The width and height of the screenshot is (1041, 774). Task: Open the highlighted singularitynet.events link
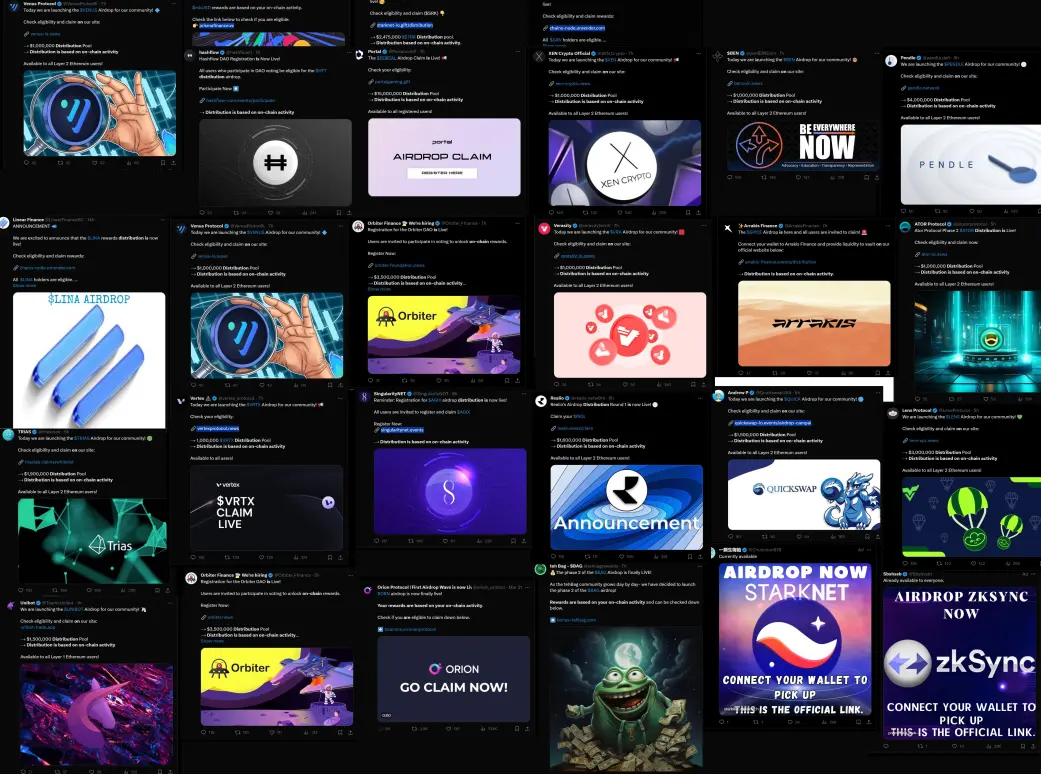click(402, 430)
